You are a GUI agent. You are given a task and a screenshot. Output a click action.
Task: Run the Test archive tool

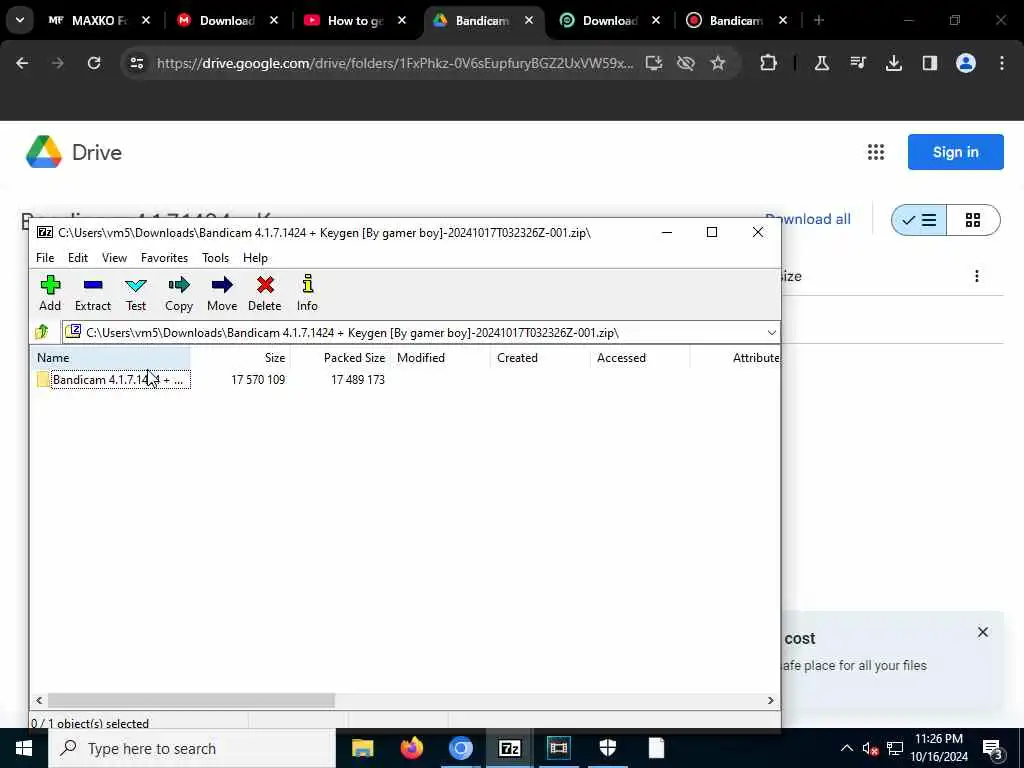[x=136, y=293]
